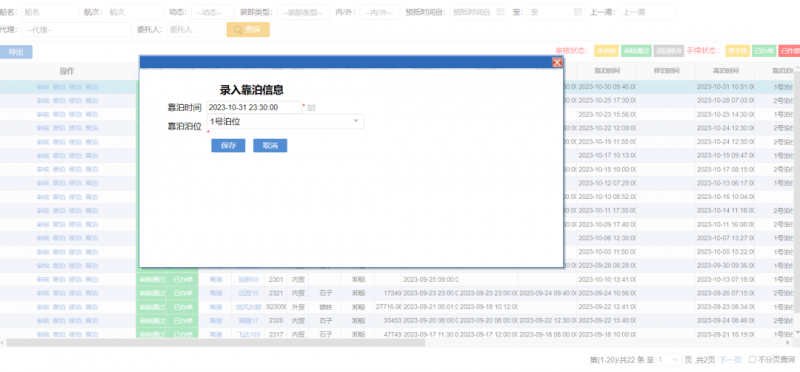Click the 取消 button in dialog

tap(270, 145)
